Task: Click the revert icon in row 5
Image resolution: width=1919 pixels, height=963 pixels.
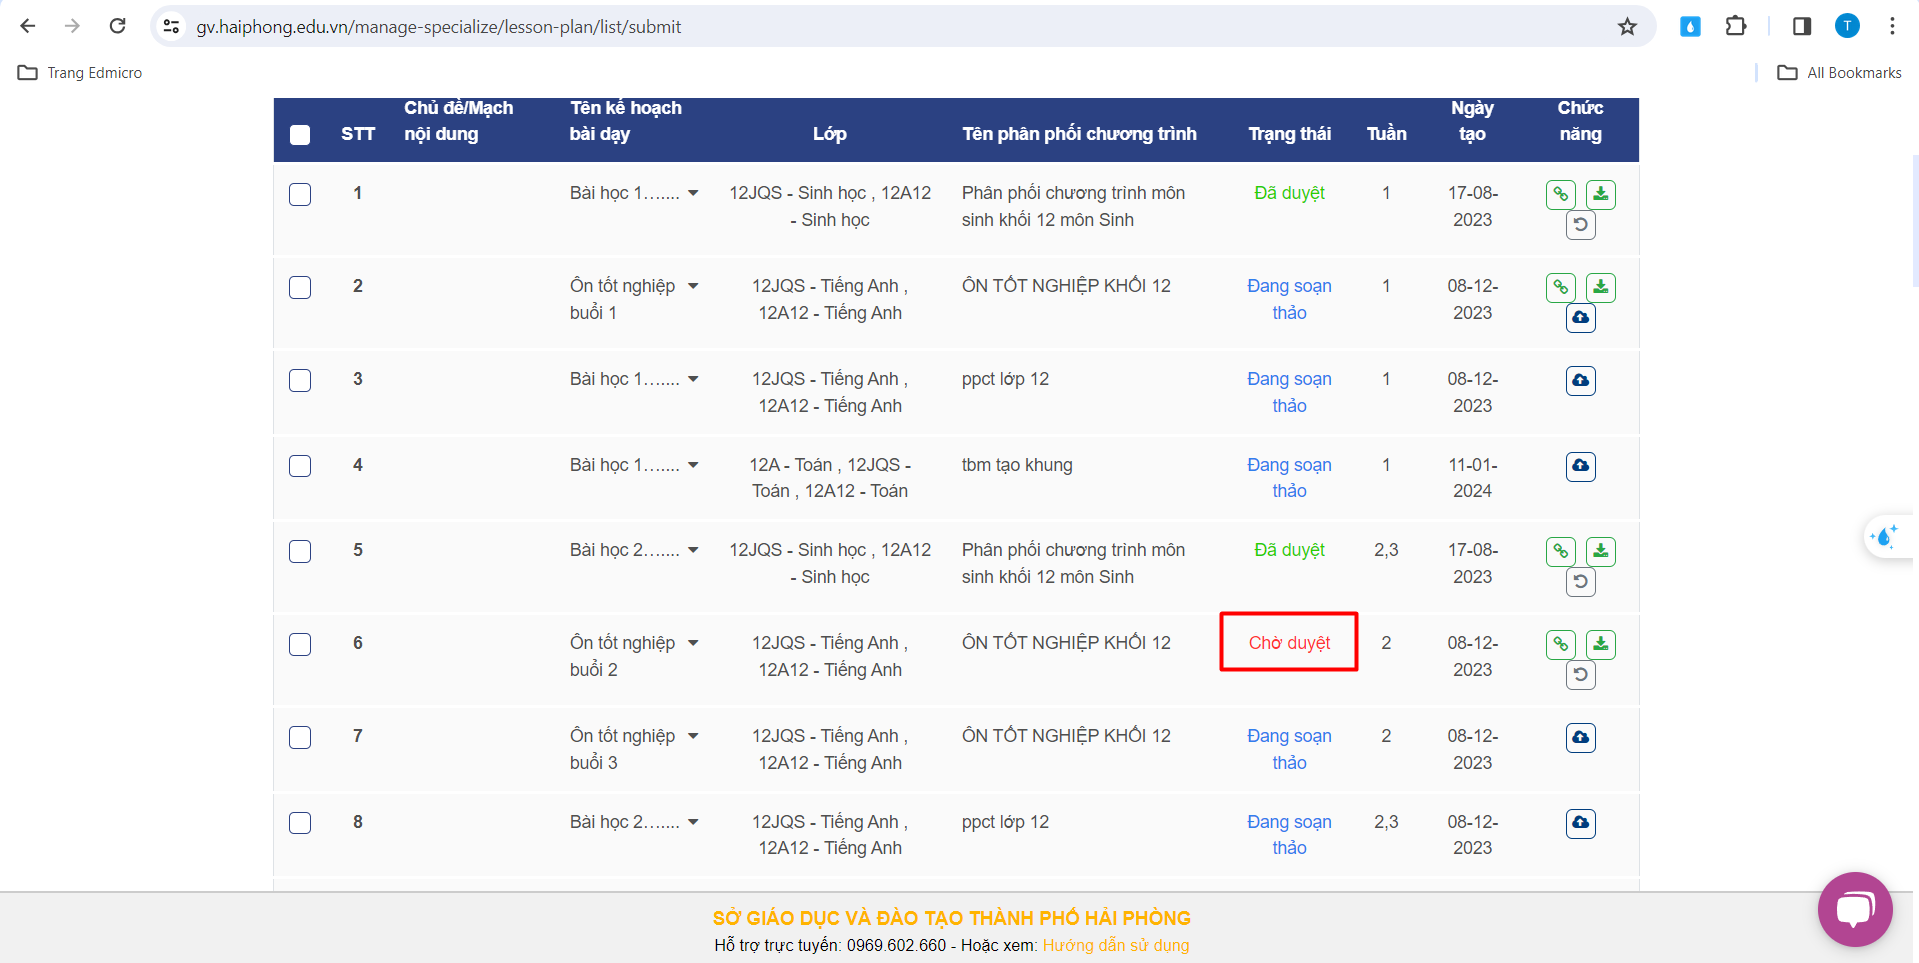Action: point(1580,582)
